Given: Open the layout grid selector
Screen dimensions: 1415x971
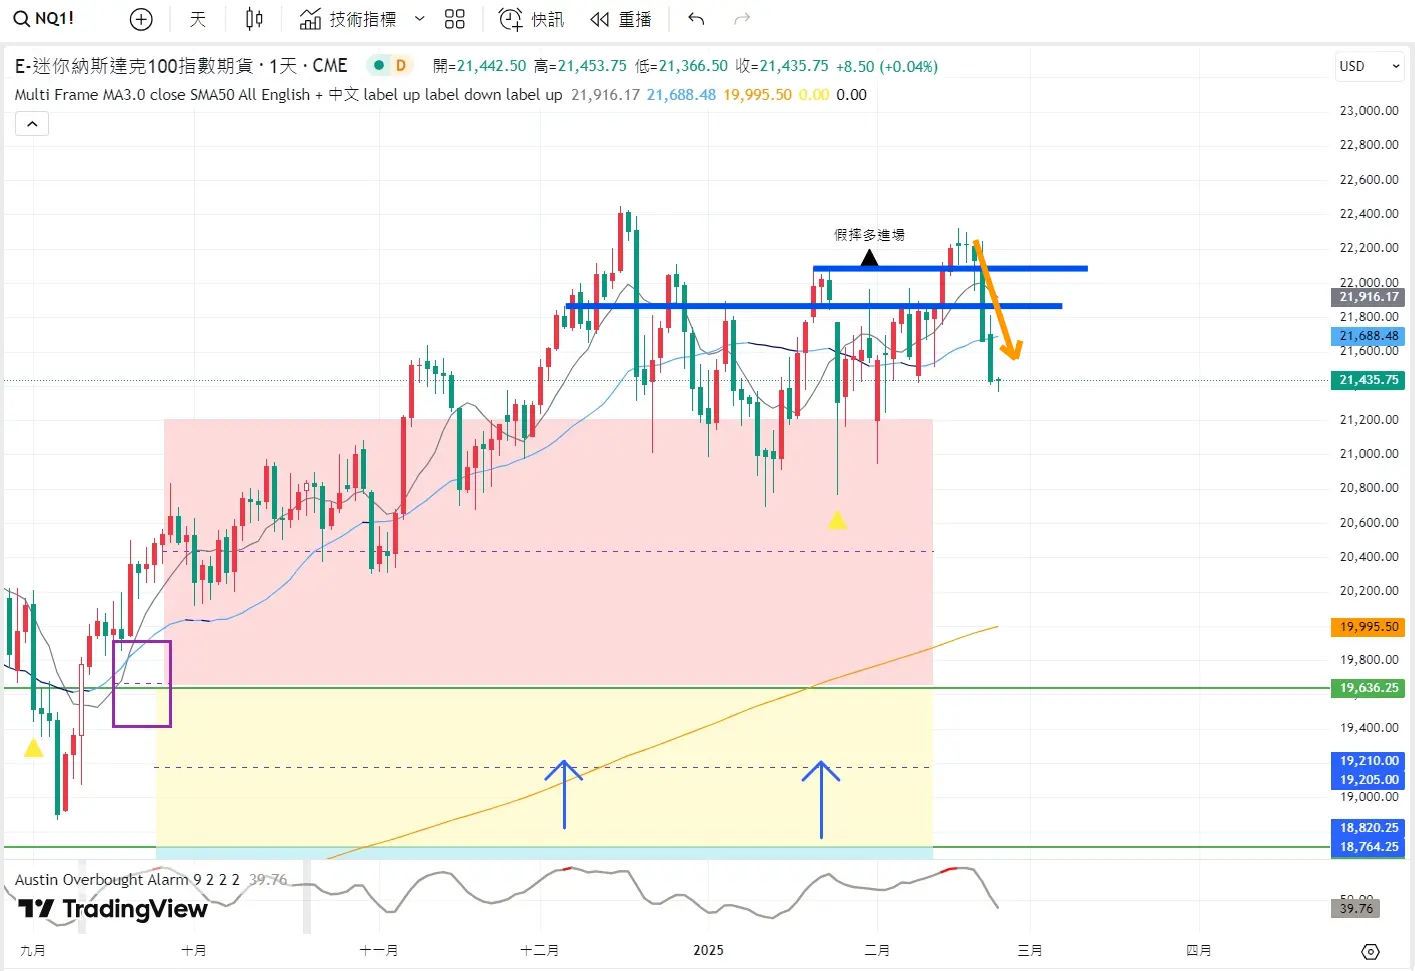Looking at the screenshot, I should pyautogui.click(x=455, y=19).
